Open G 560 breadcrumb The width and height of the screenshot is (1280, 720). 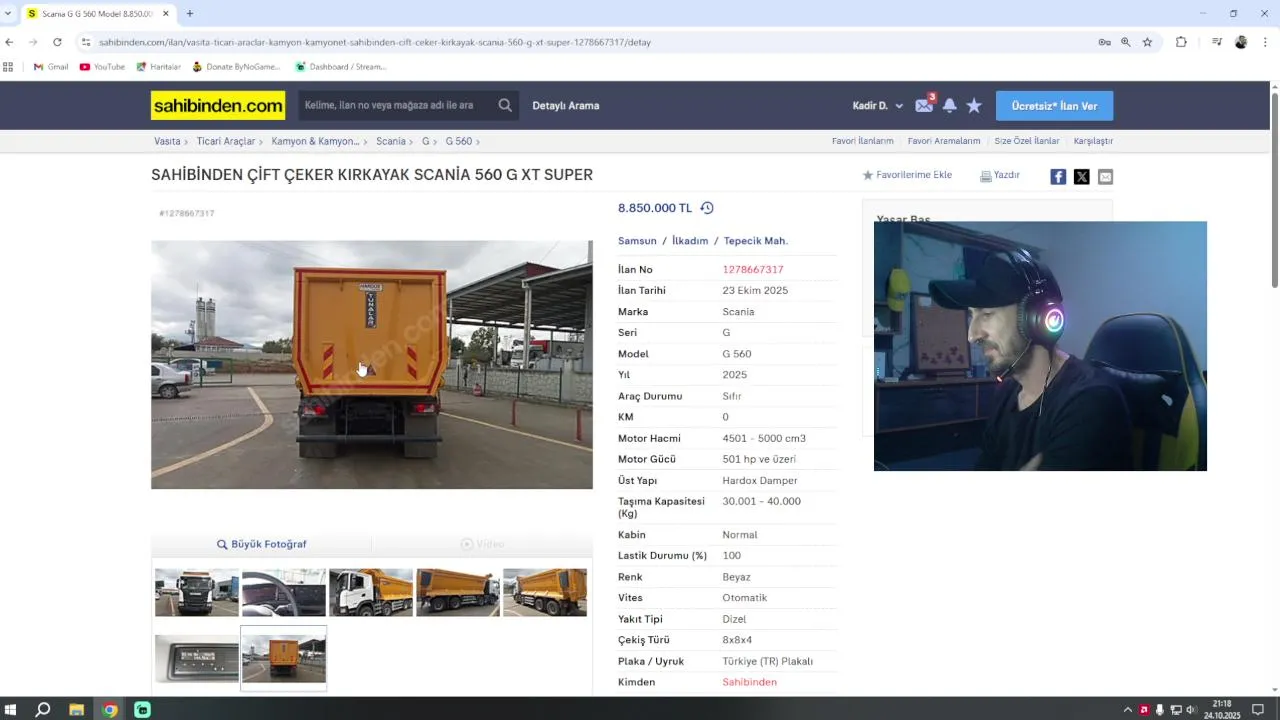459,141
